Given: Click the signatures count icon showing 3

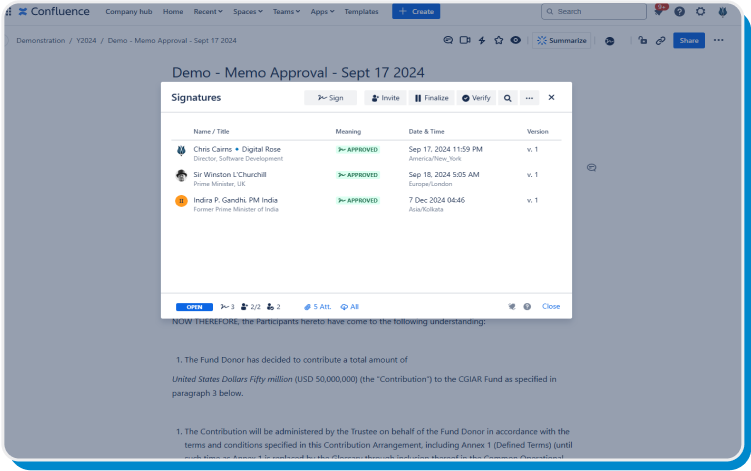Looking at the screenshot, I should pyautogui.click(x=228, y=307).
